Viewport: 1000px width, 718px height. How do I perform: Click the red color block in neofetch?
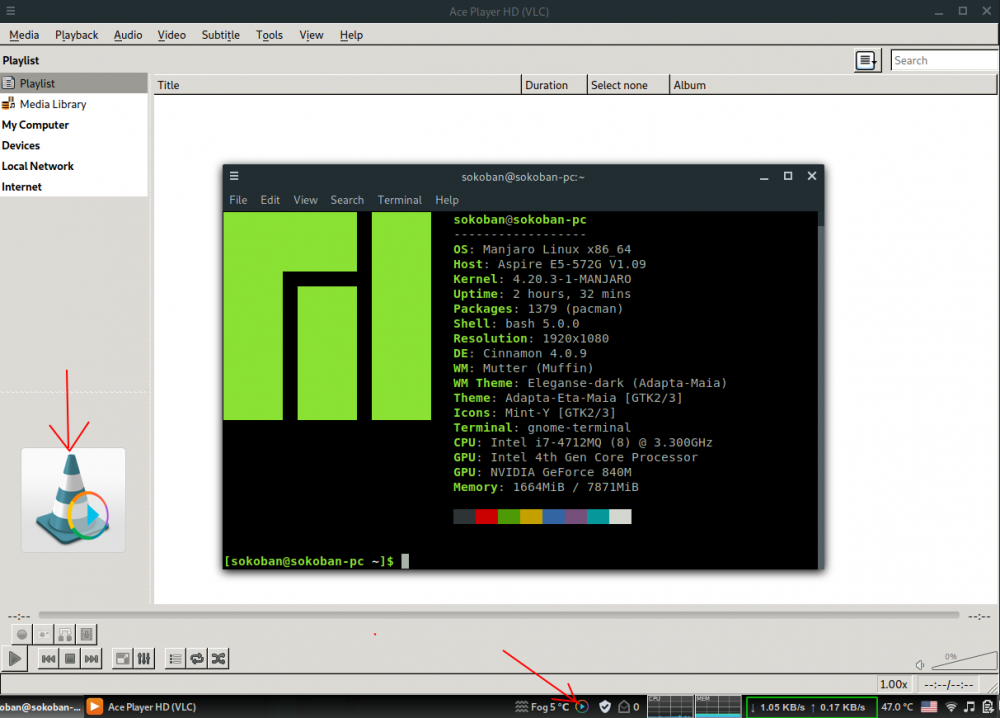pos(487,517)
